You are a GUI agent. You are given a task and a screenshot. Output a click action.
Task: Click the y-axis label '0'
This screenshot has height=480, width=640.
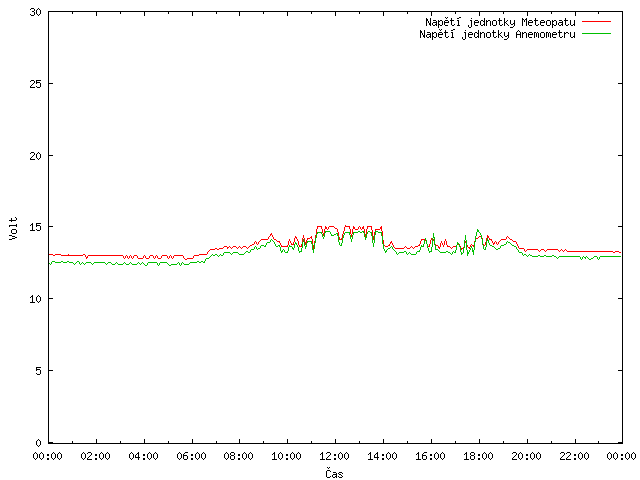(x=38, y=443)
